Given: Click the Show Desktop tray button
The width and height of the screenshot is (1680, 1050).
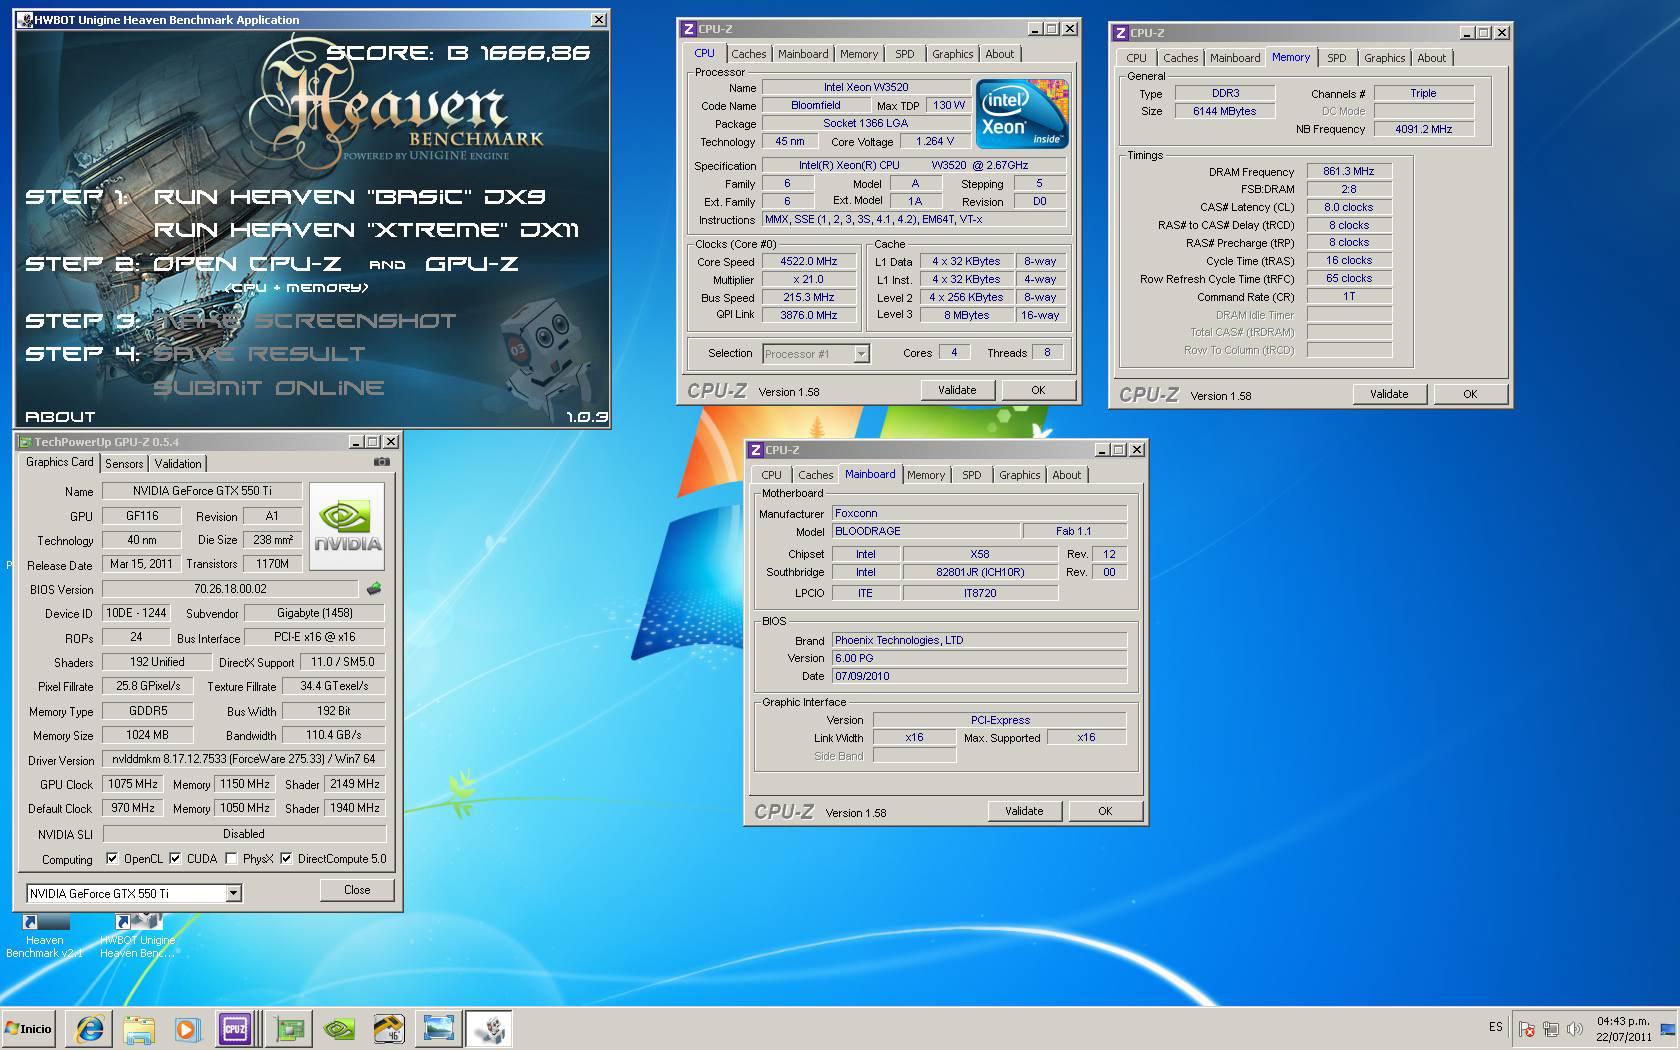Looking at the screenshot, I should pos(1670,1028).
